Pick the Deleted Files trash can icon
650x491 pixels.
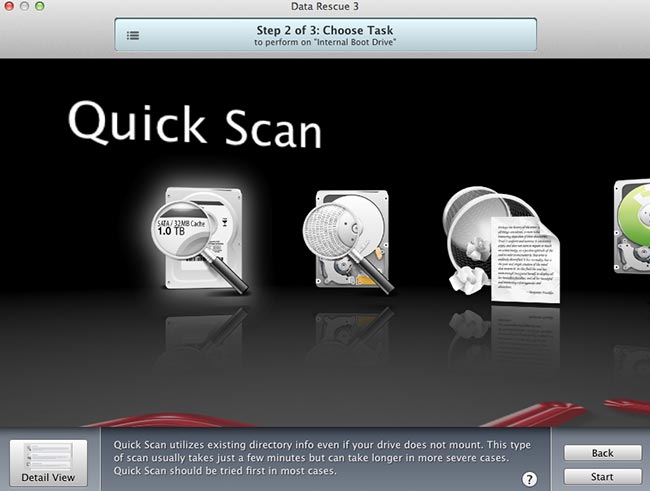click(x=501, y=245)
